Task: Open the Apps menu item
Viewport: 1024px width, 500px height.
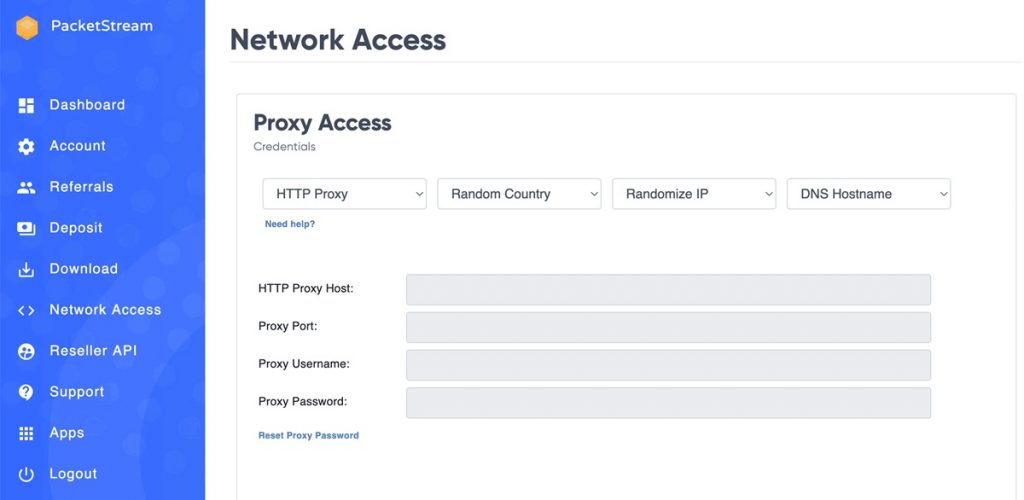Action: (x=66, y=433)
